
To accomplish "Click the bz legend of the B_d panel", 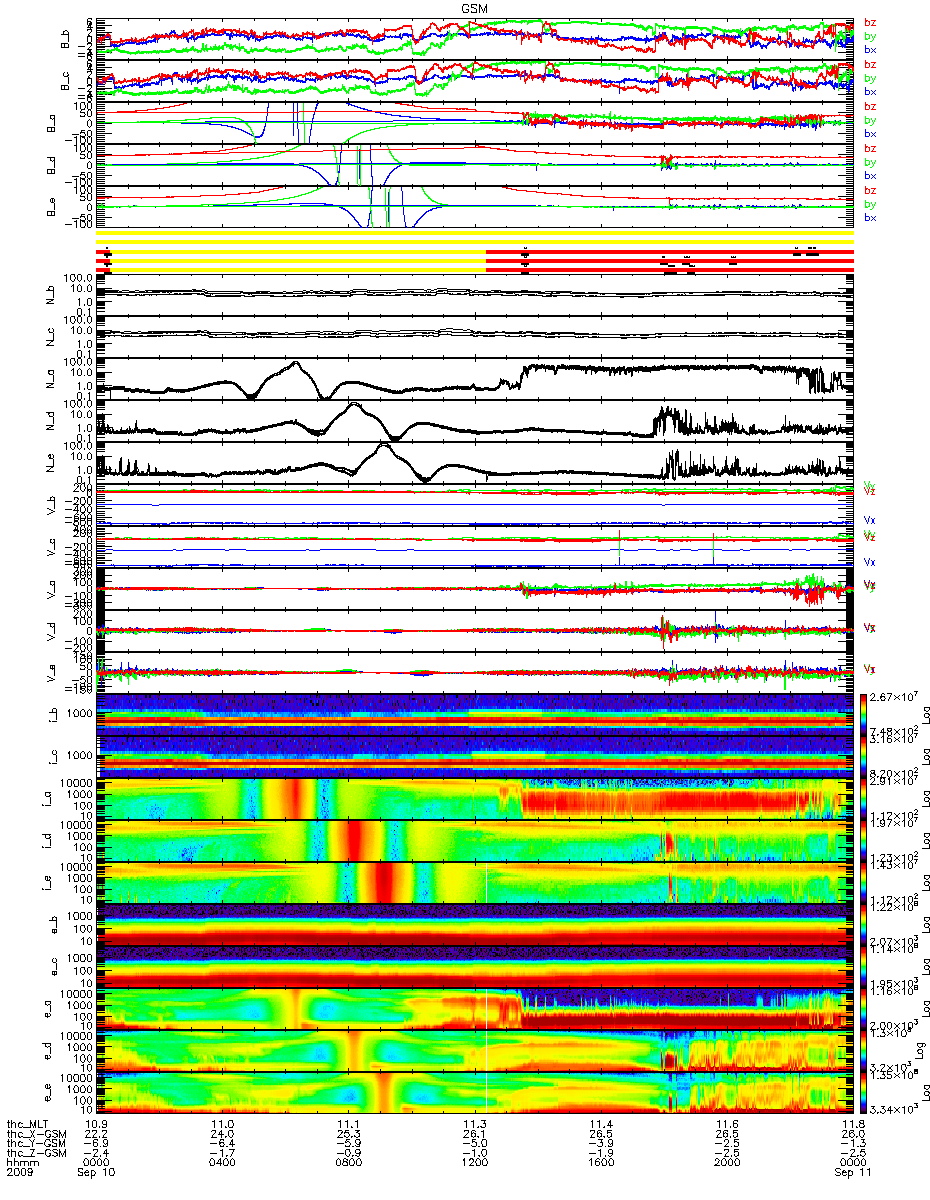I will [870, 149].
